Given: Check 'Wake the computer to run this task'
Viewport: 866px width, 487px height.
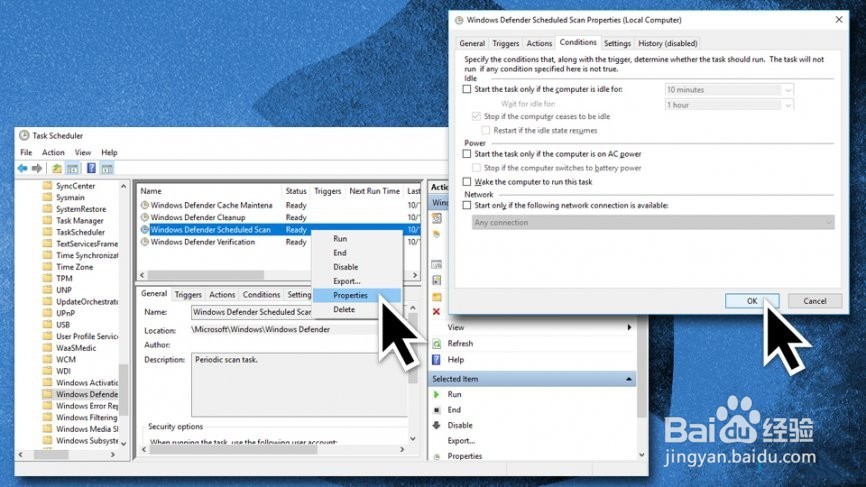Looking at the screenshot, I should coord(467,182).
